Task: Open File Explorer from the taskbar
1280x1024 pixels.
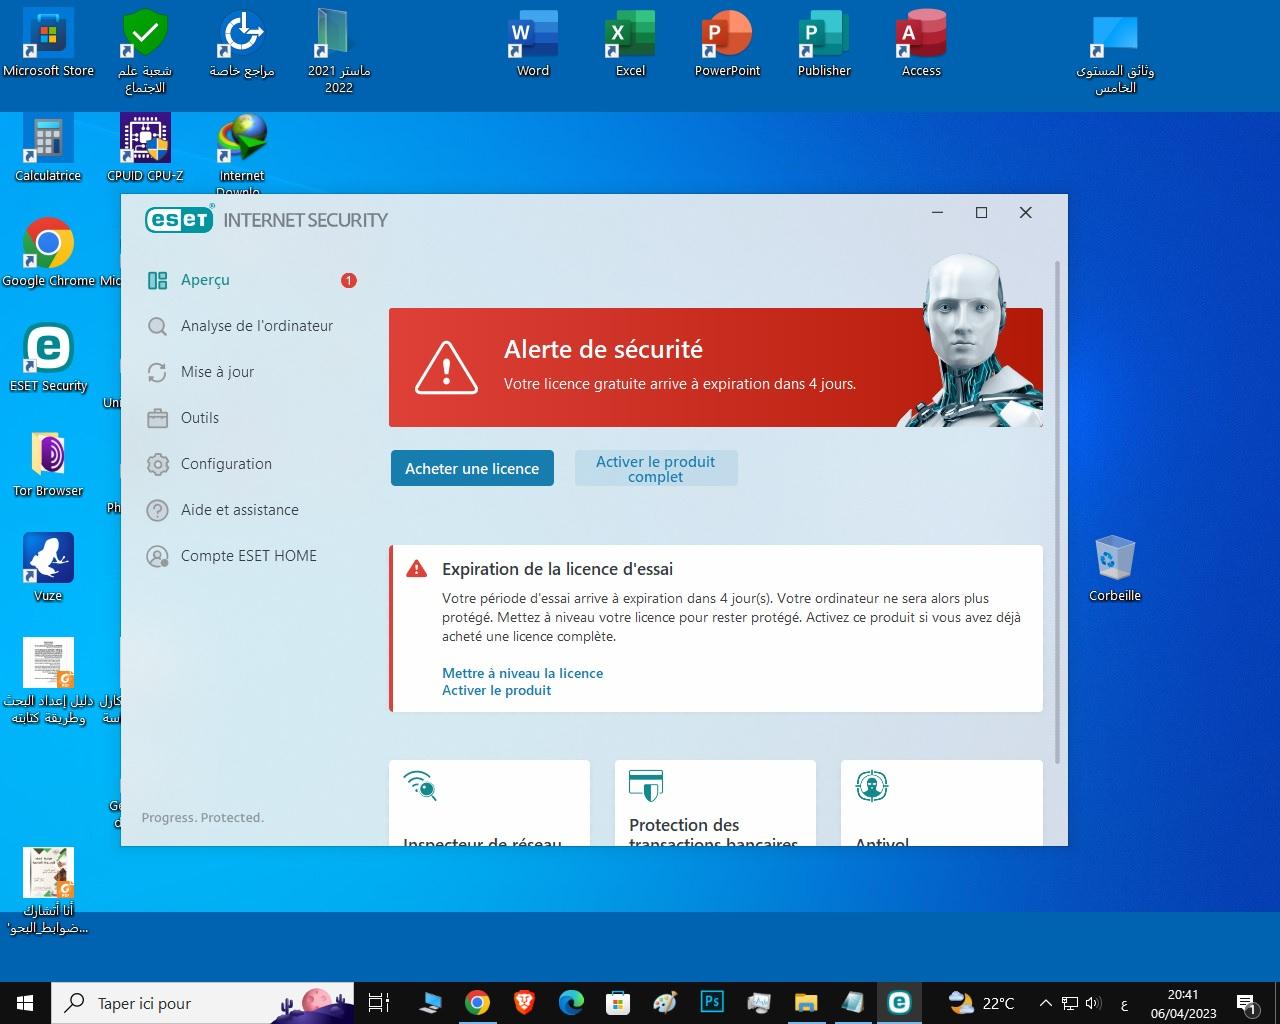Action: click(806, 1003)
